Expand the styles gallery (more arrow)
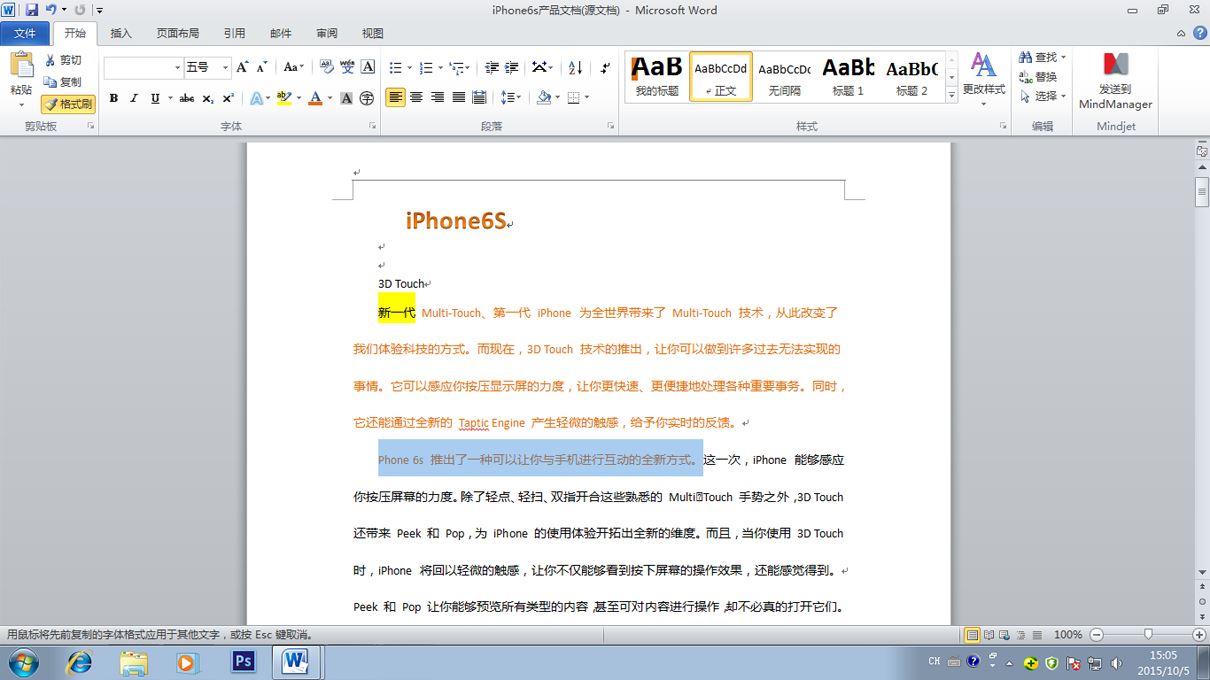This screenshot has height=680, width=1210. coord(951,94)
